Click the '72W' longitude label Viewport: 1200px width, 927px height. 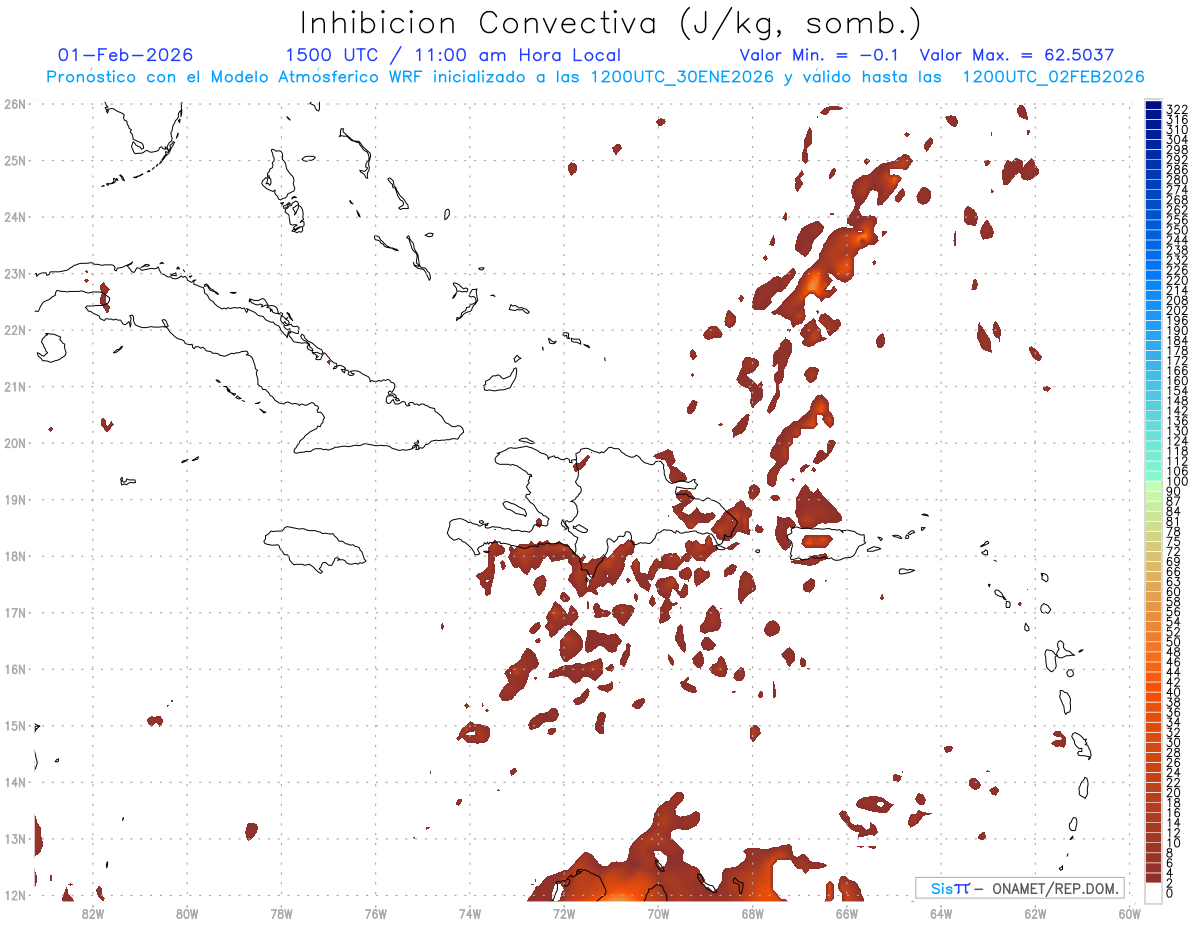(564, 912)
